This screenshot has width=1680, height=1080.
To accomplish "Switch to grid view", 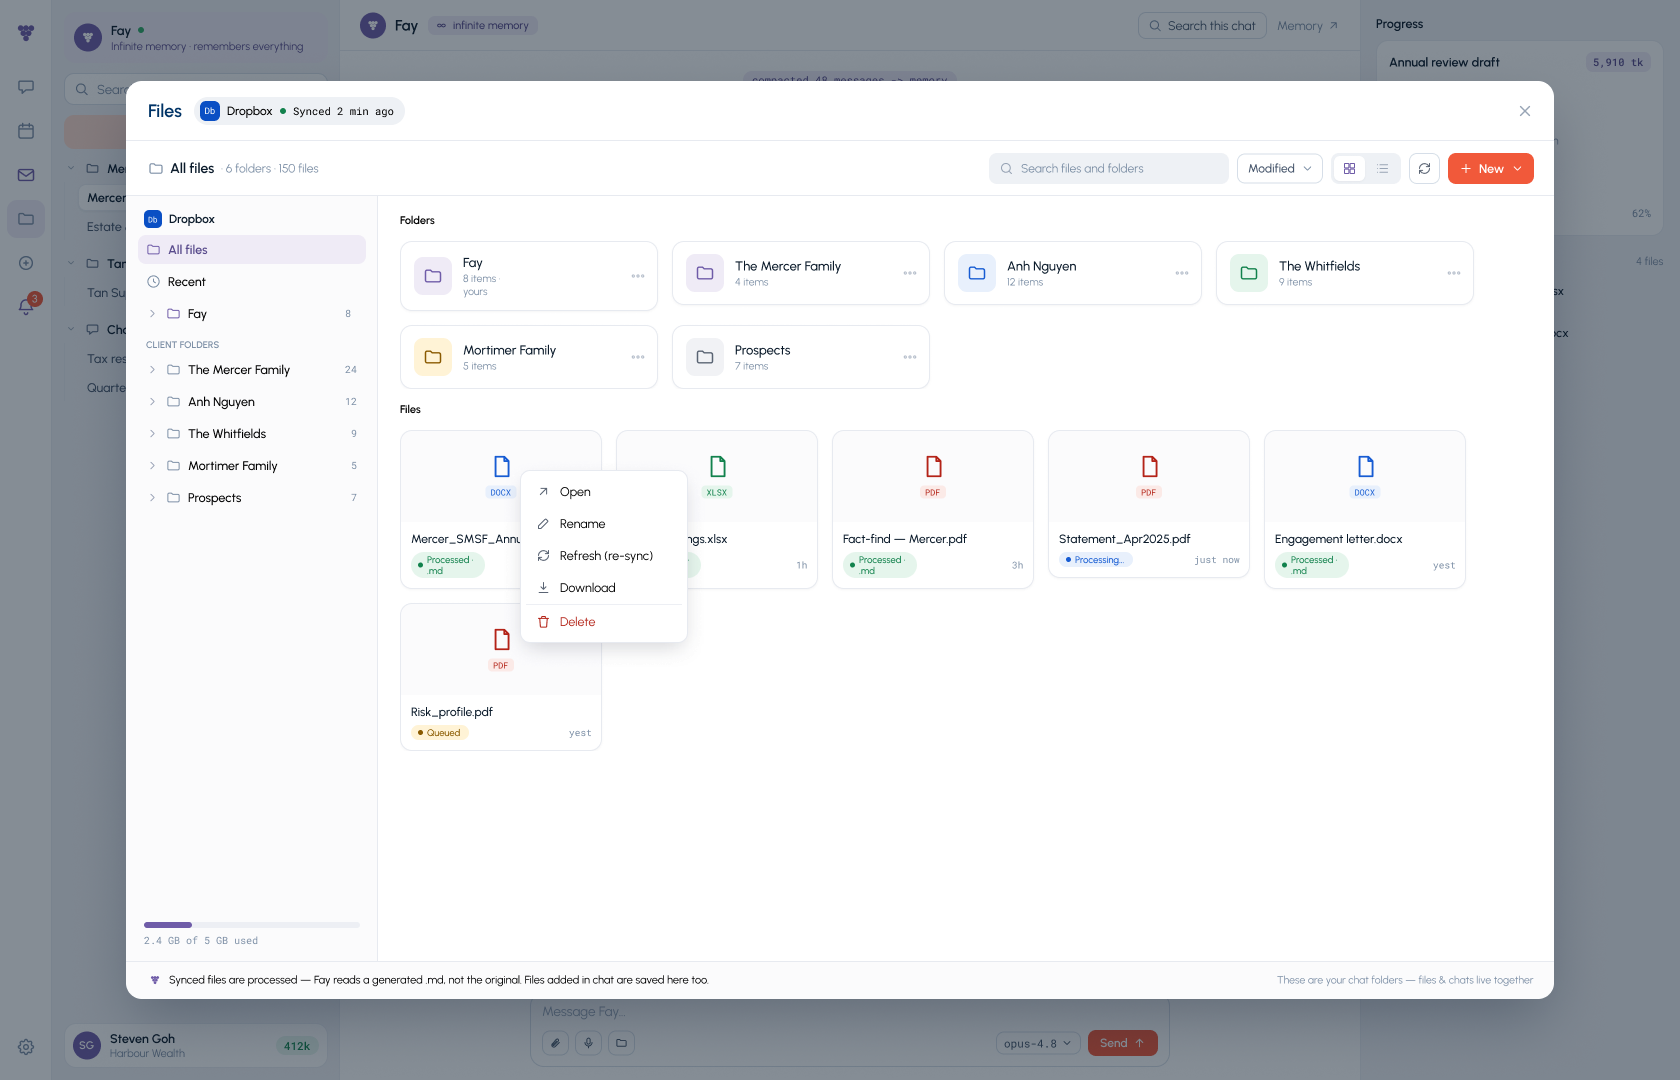I will pyautogui.click(x=1349, y=169).
